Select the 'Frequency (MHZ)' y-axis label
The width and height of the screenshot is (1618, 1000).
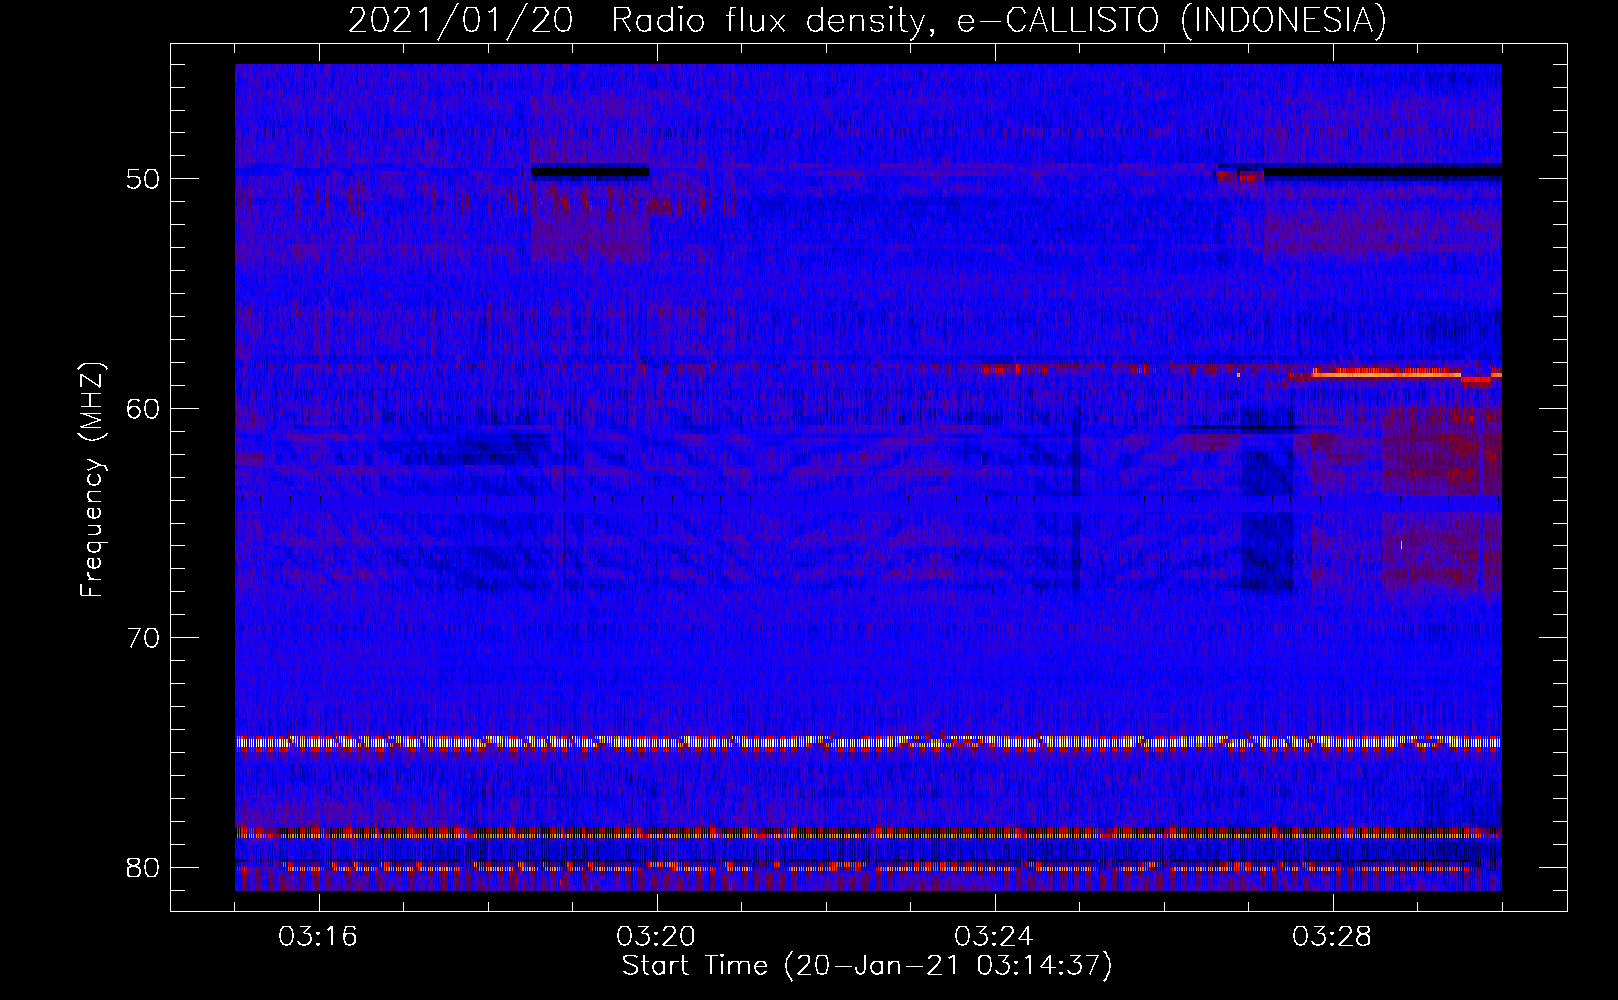[92, 479]
